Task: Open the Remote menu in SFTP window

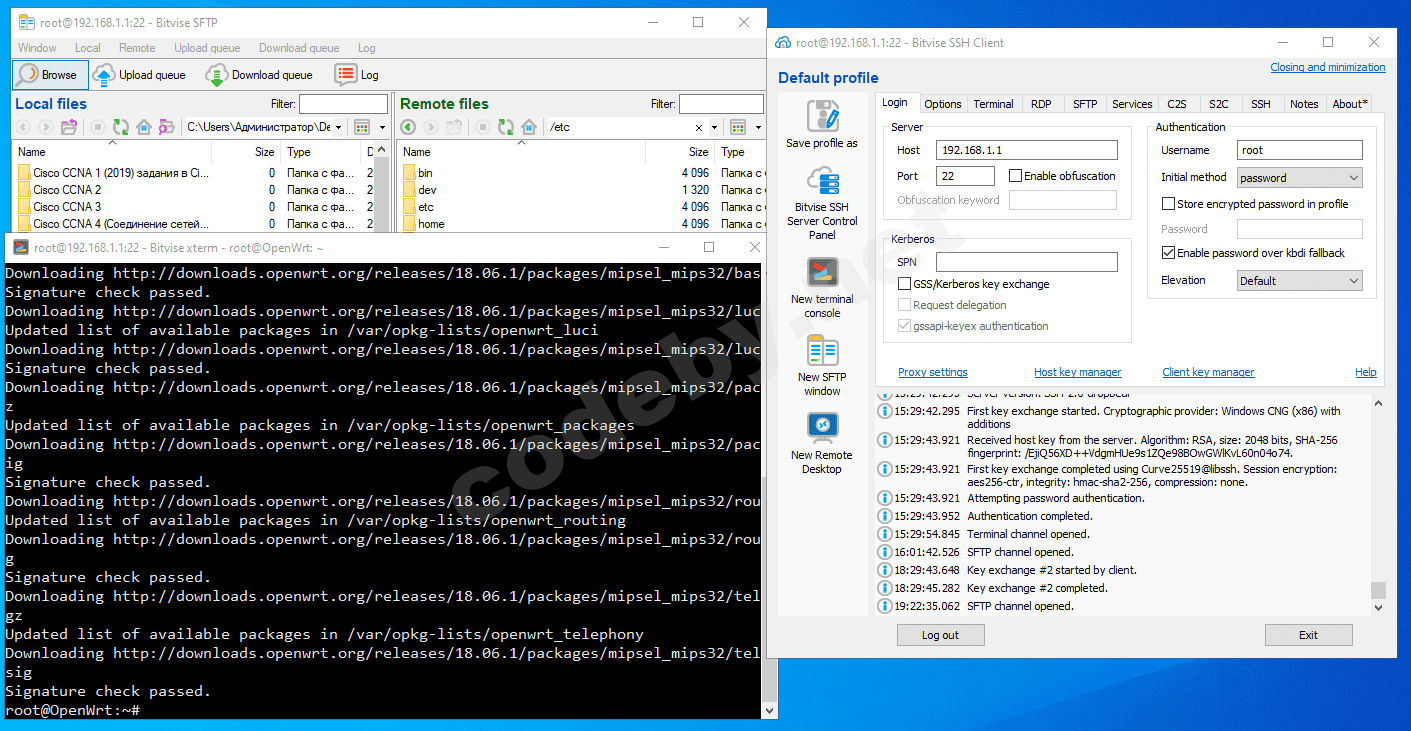Action: (137, 48)
